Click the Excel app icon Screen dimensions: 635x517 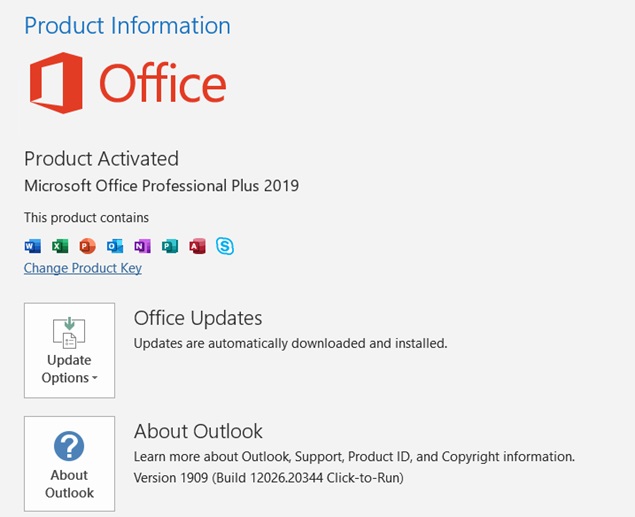click(x=60, y=245)
